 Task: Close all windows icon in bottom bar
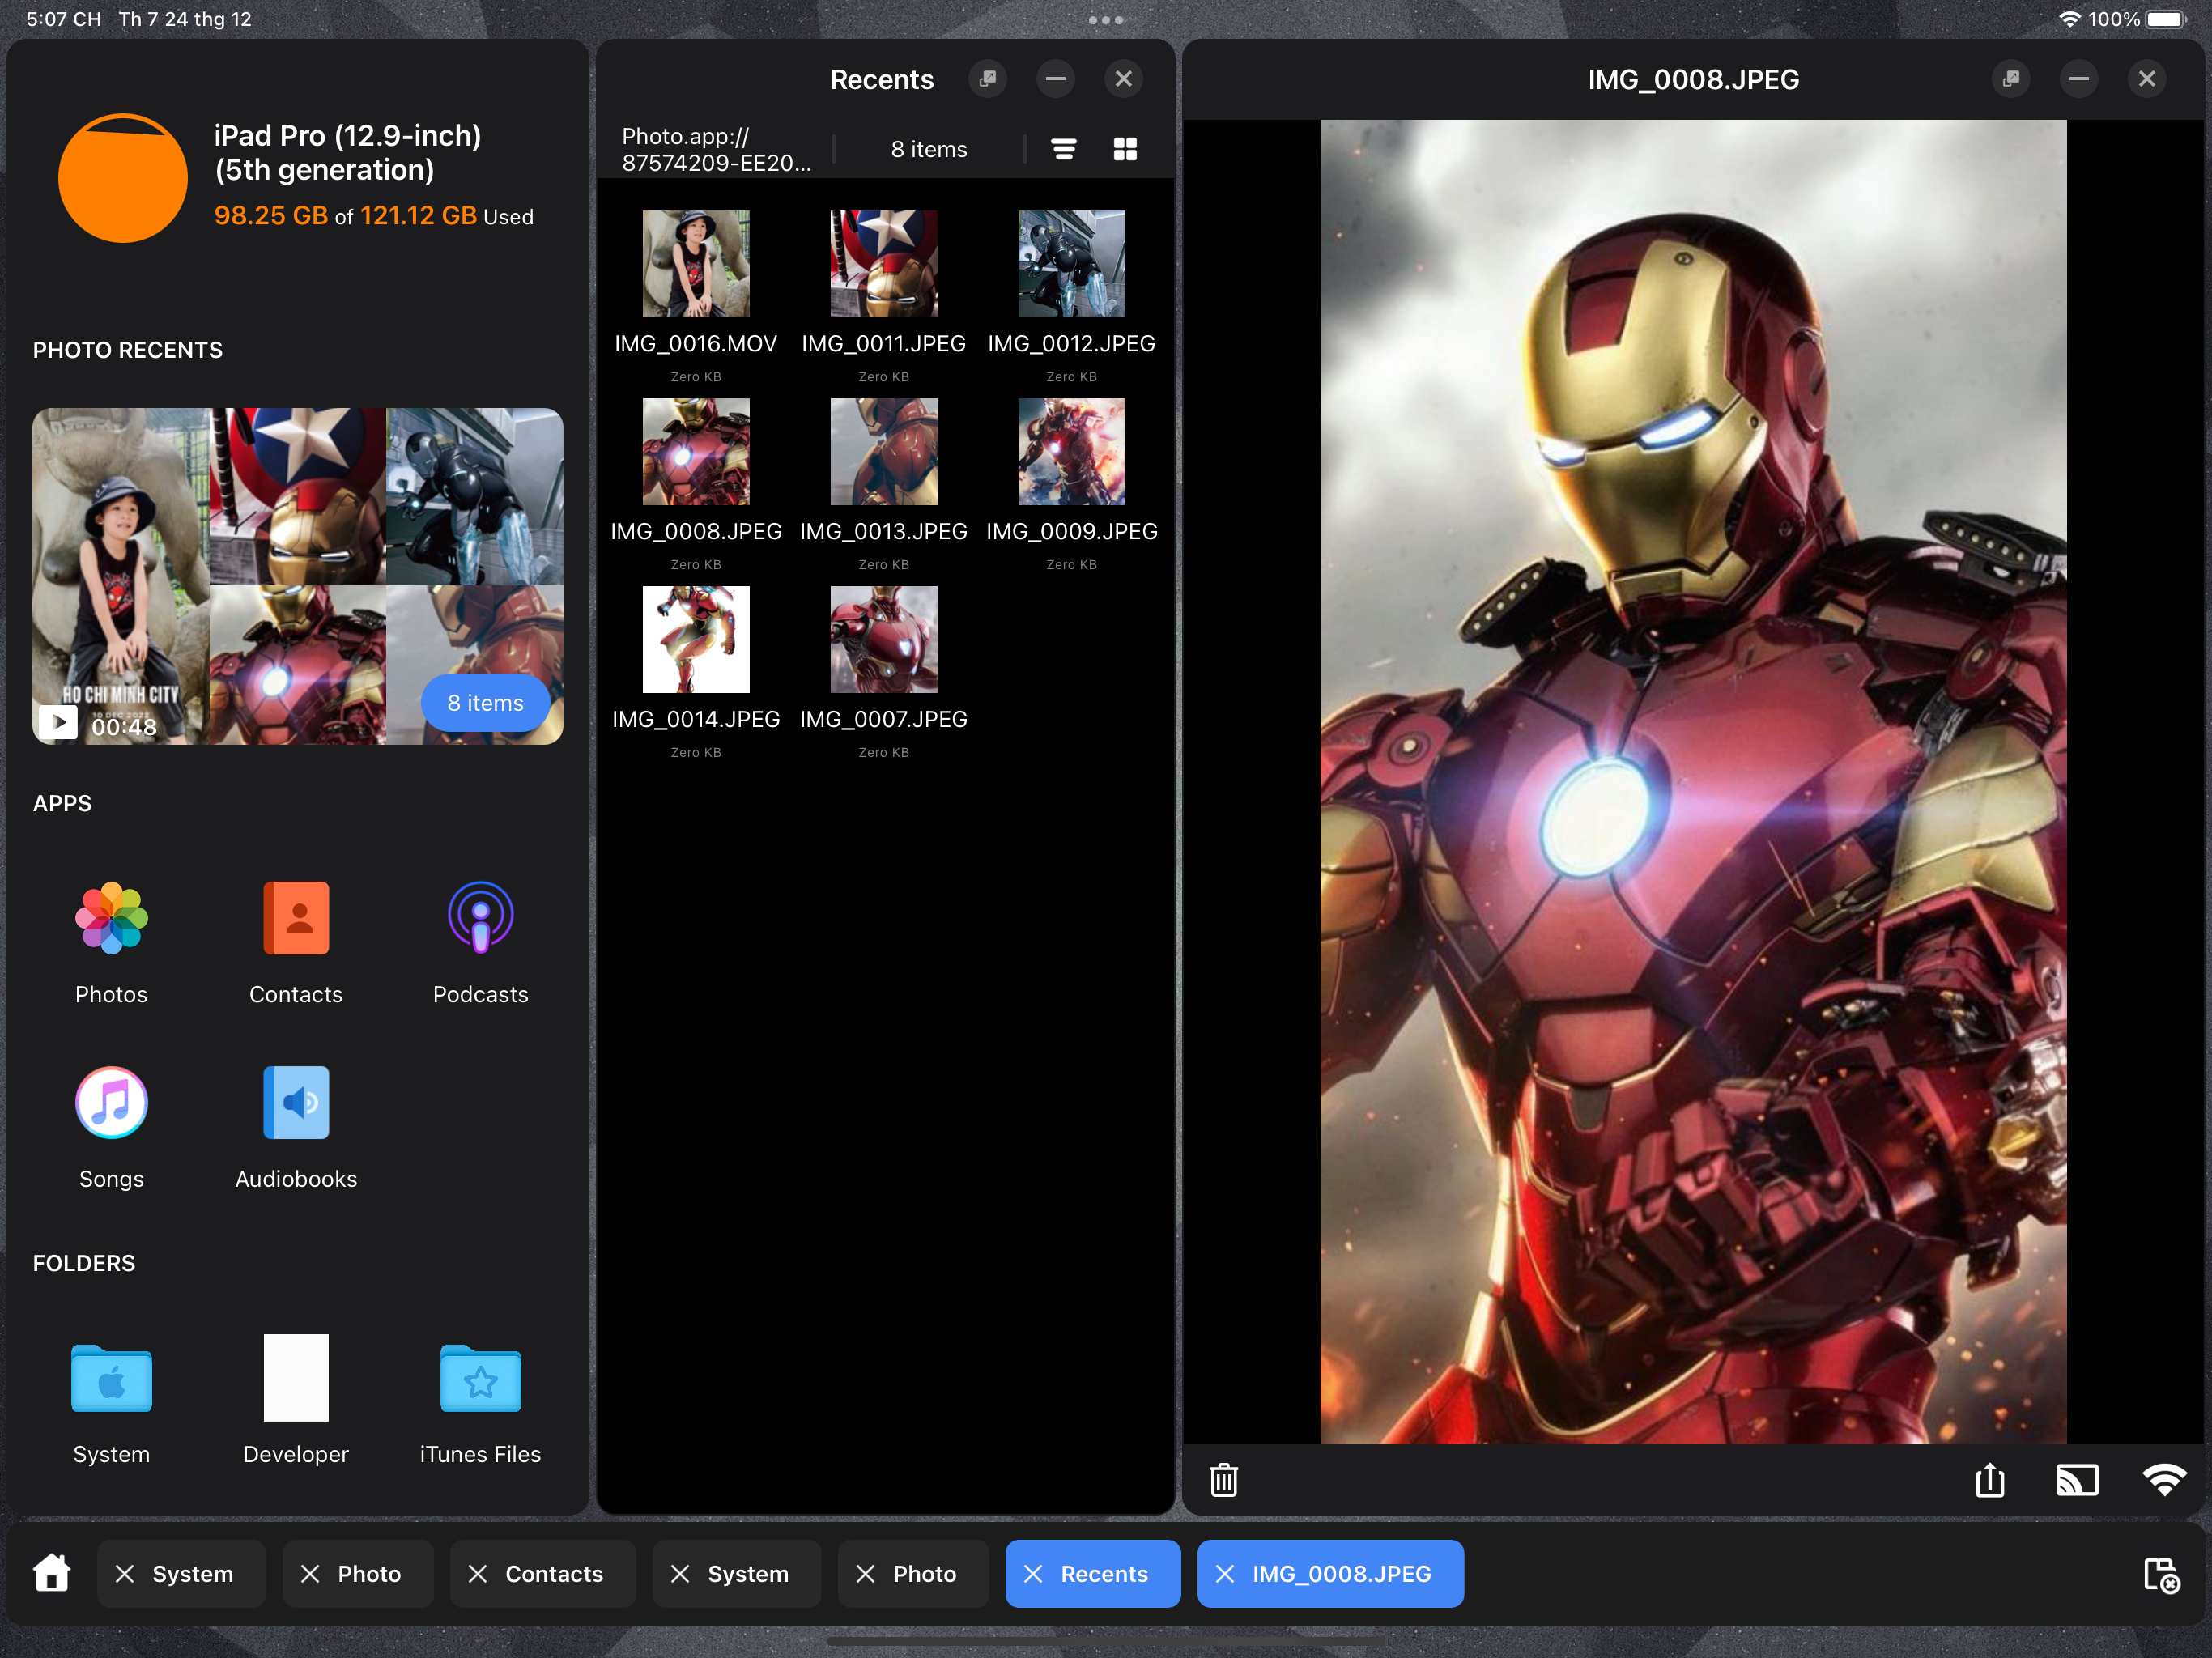2162,1575
